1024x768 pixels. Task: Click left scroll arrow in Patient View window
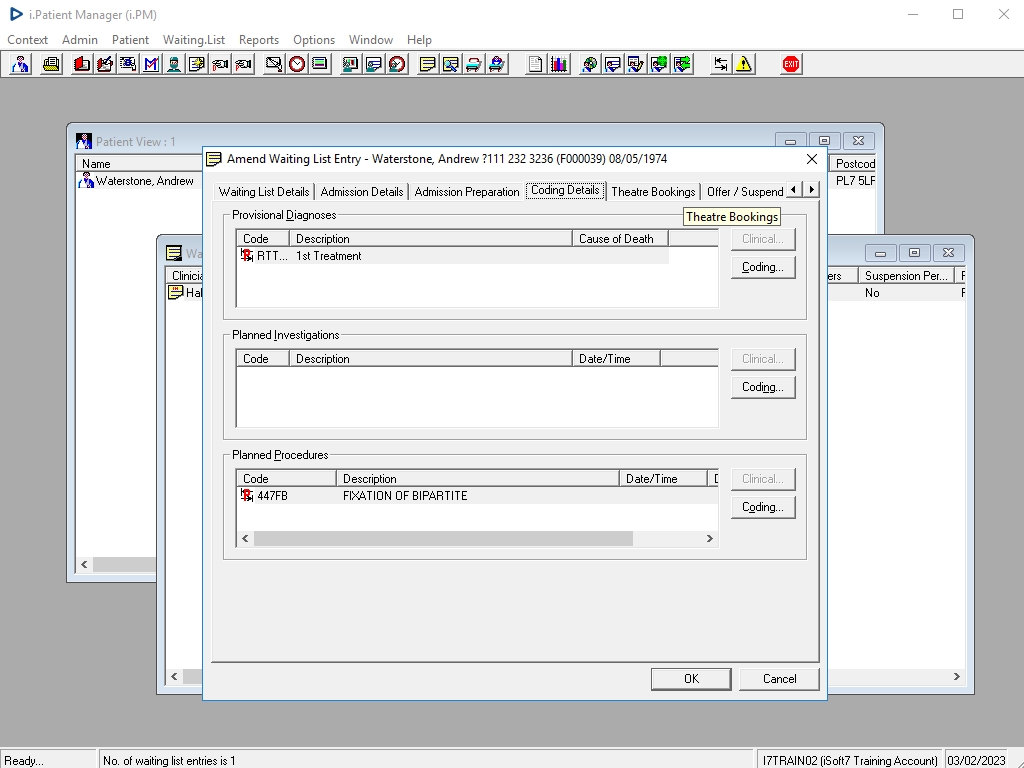point(84,564)
